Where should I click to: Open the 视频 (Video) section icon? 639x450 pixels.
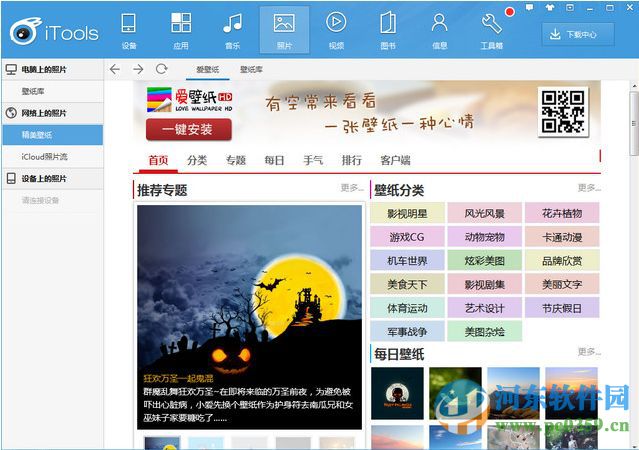[x=336, y=22]
